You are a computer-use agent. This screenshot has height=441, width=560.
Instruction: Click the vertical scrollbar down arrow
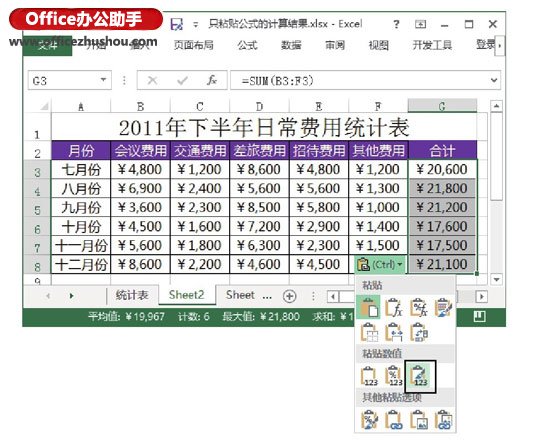tap(497, 280)
